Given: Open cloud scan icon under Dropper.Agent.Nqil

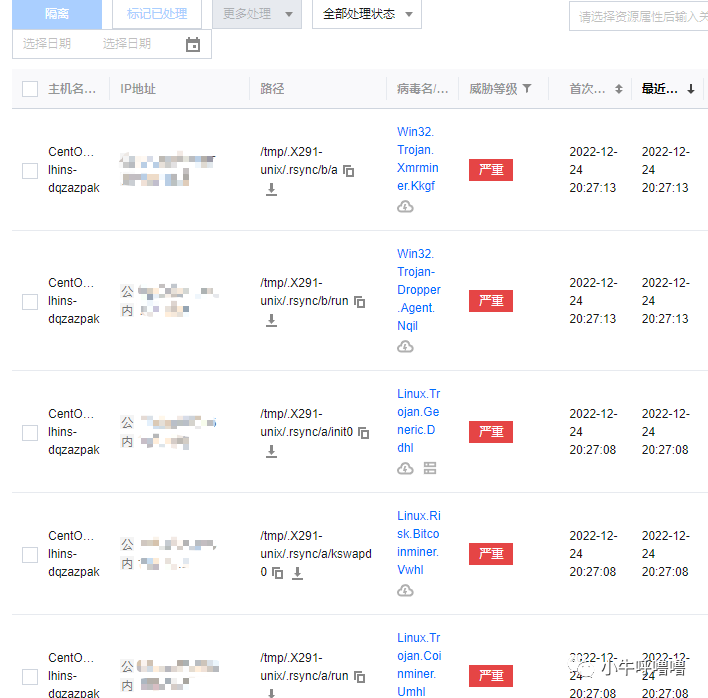Looking at the screenshot, I should 405,347.
